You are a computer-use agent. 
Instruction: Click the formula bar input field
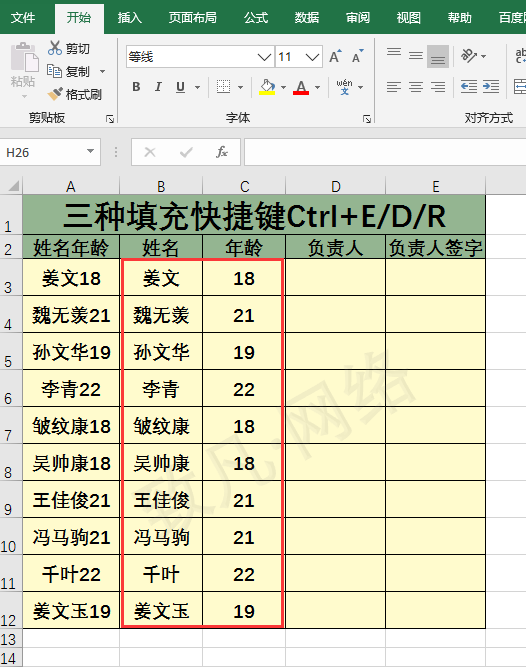pyautogui.click(x=385, y=152)
